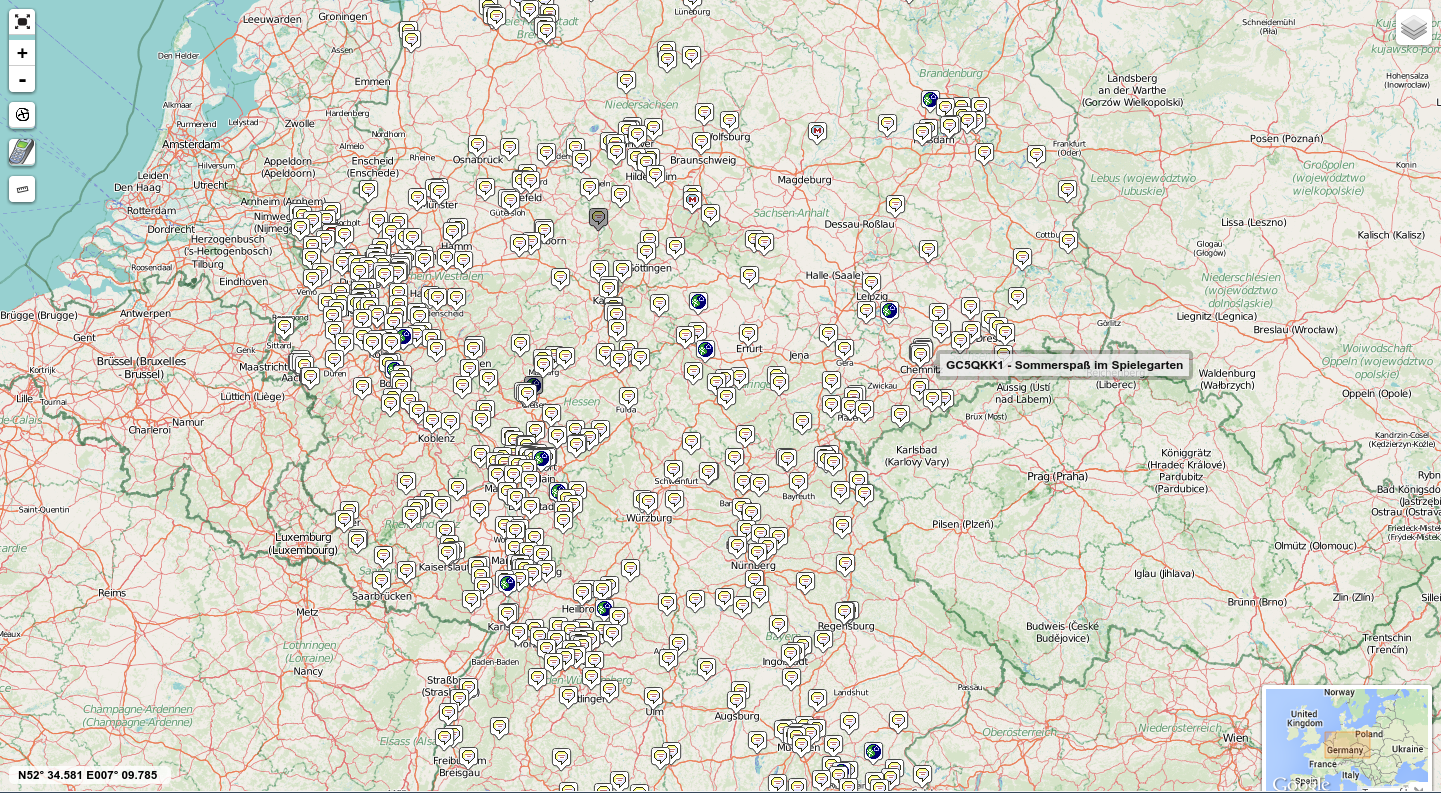This screenshot has height=793, width=1441.
Task: Click the fullscreen map button
Action: [22, 22]
